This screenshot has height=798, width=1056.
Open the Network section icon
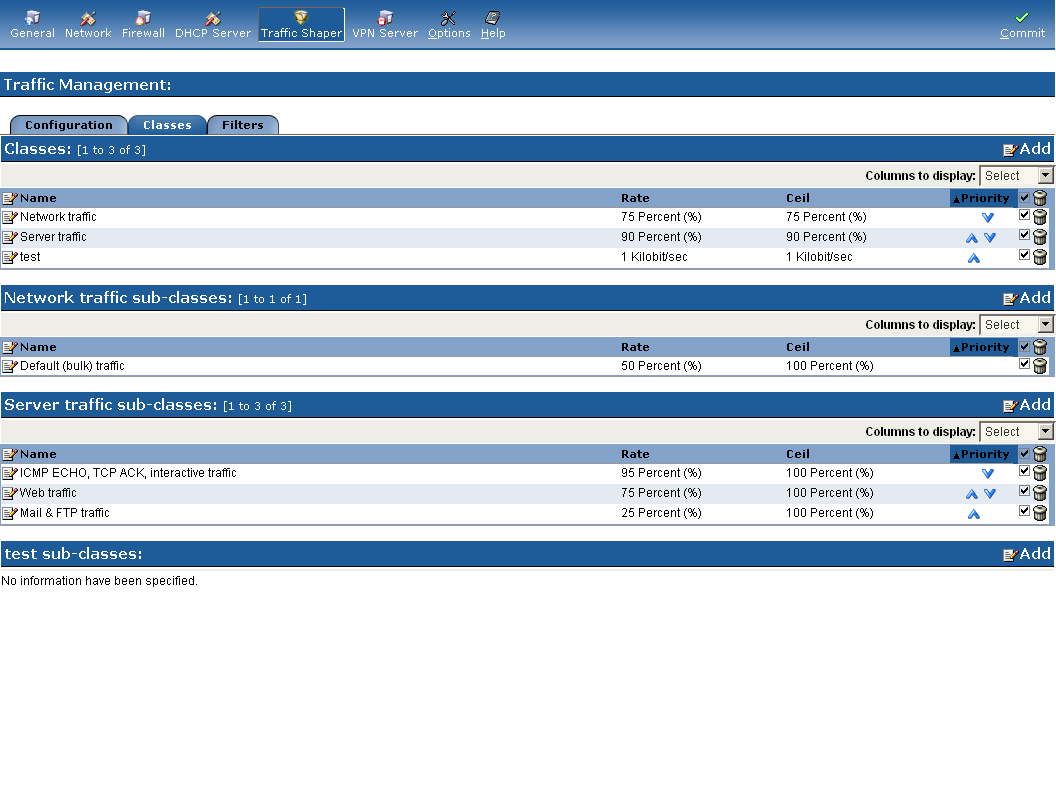(88, 18)
